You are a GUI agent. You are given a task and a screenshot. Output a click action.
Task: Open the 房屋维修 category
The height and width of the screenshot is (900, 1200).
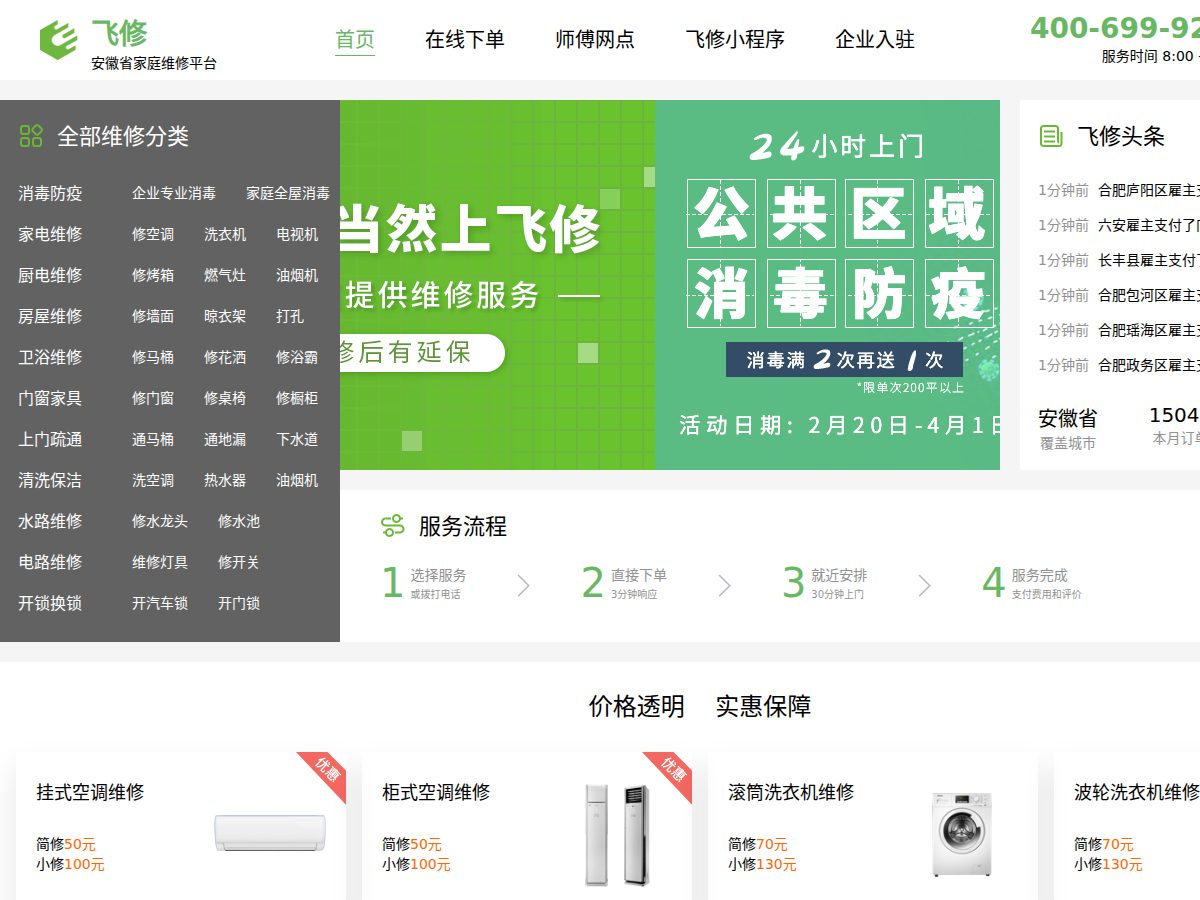click(50, 316)
